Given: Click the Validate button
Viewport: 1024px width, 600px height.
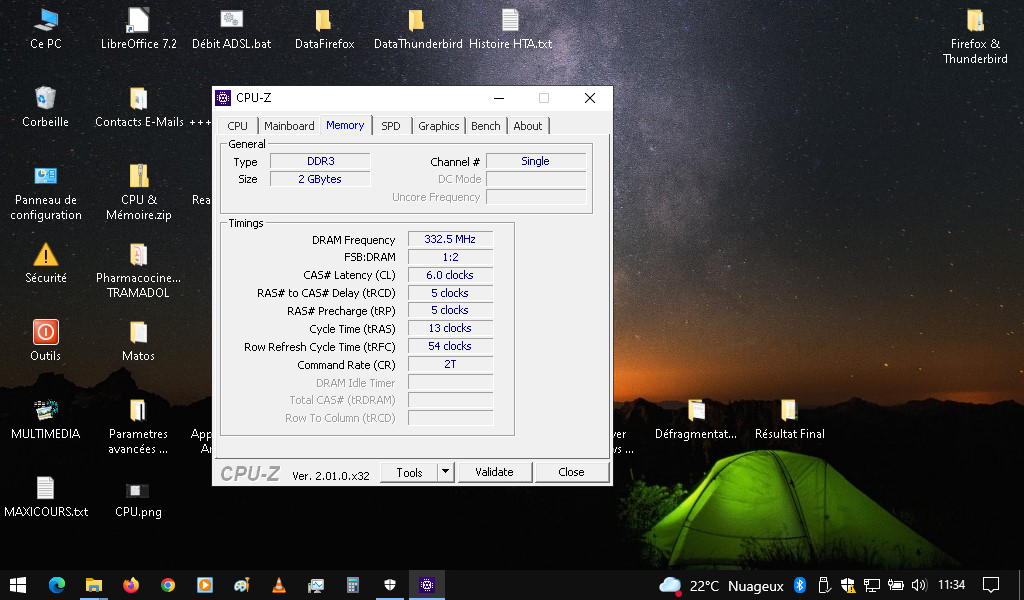Looking at the screenshot, I should point(494,472).
